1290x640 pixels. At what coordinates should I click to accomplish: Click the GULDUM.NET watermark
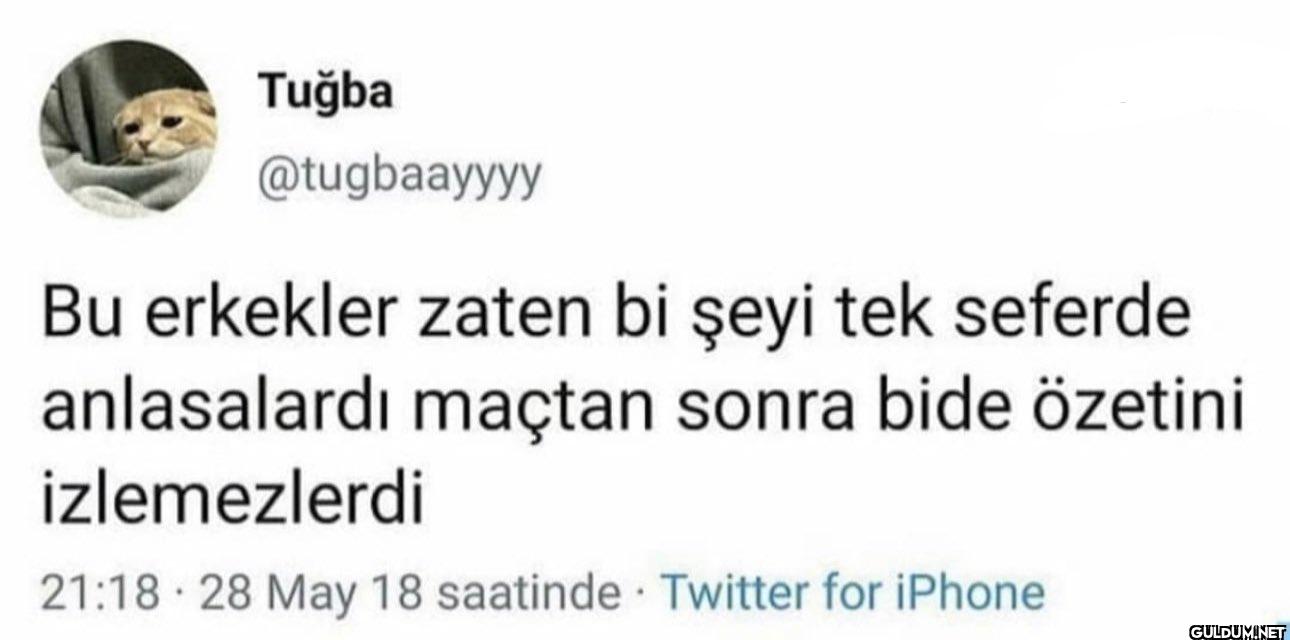pos(1227,628)
